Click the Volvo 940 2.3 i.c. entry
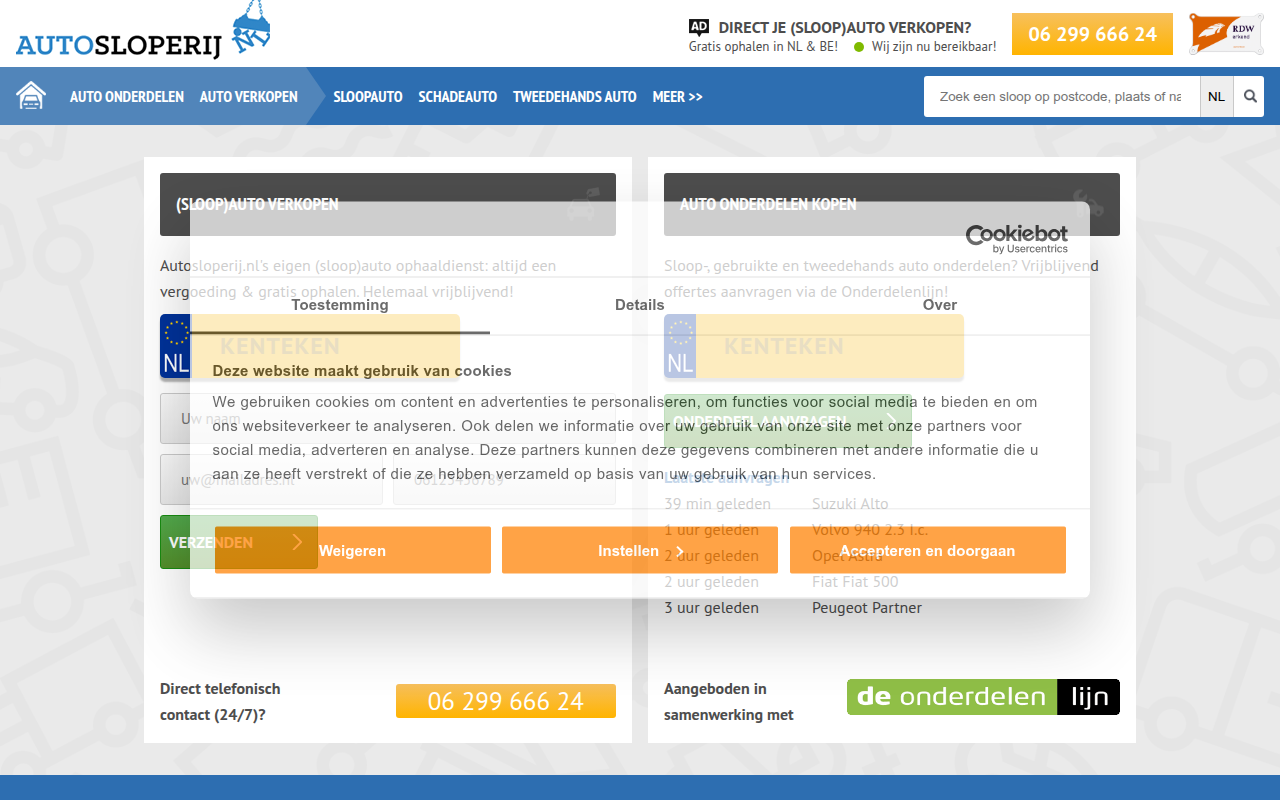The height and width of the screenshot is (800, 1280). click(x=870, y=530)
